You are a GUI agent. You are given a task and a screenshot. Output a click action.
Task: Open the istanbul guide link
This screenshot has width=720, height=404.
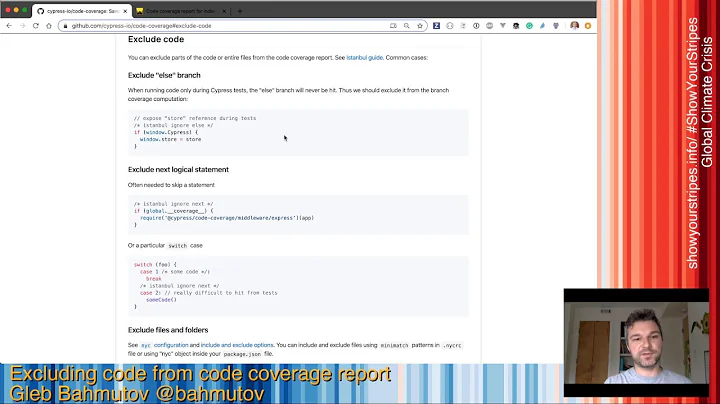[365, 57]
